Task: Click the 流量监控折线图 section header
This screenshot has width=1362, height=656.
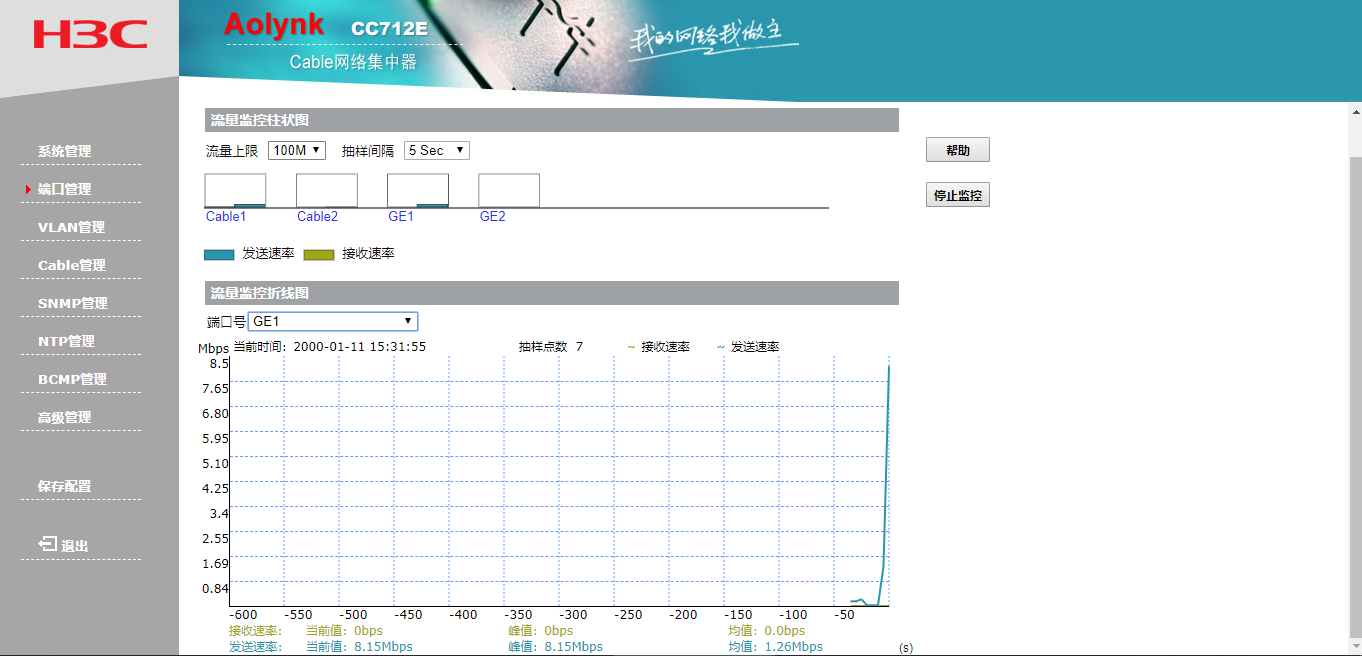Action: tap(551, 293)
